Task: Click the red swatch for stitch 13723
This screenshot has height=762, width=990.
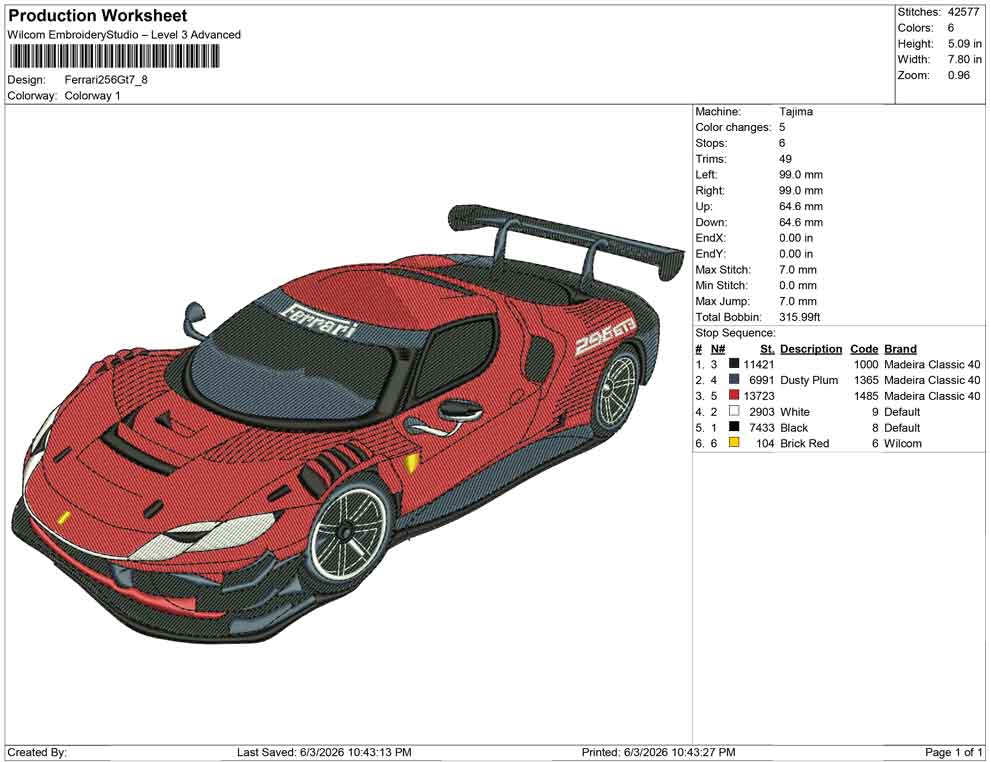Action: [734, 395]
